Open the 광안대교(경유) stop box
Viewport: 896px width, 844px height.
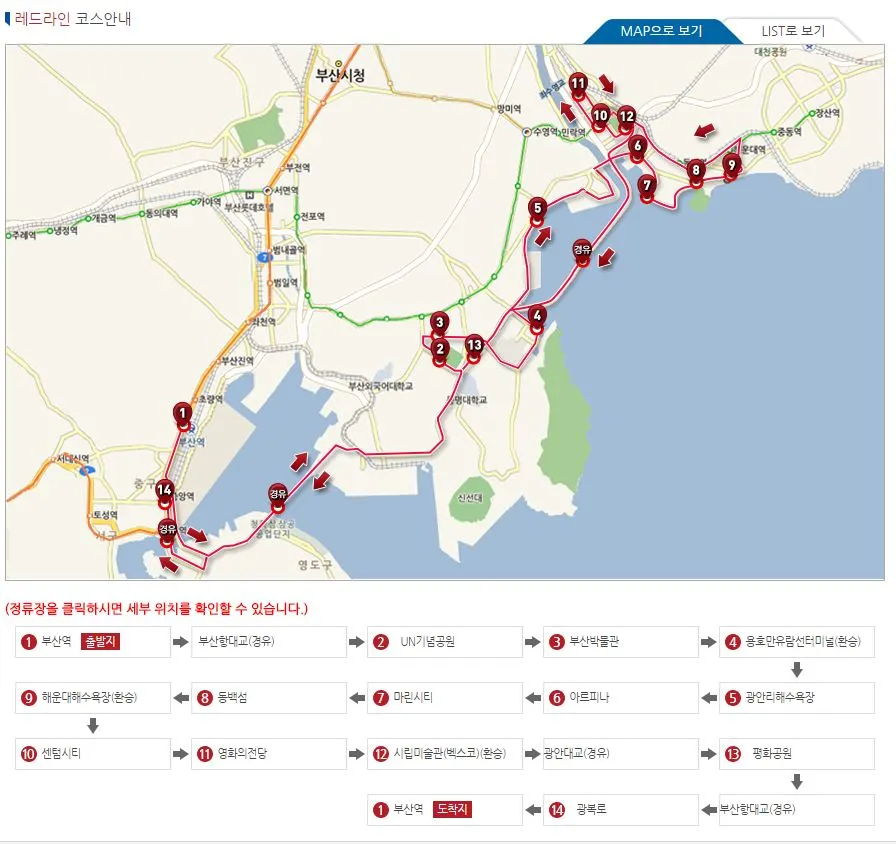[621, 754]
